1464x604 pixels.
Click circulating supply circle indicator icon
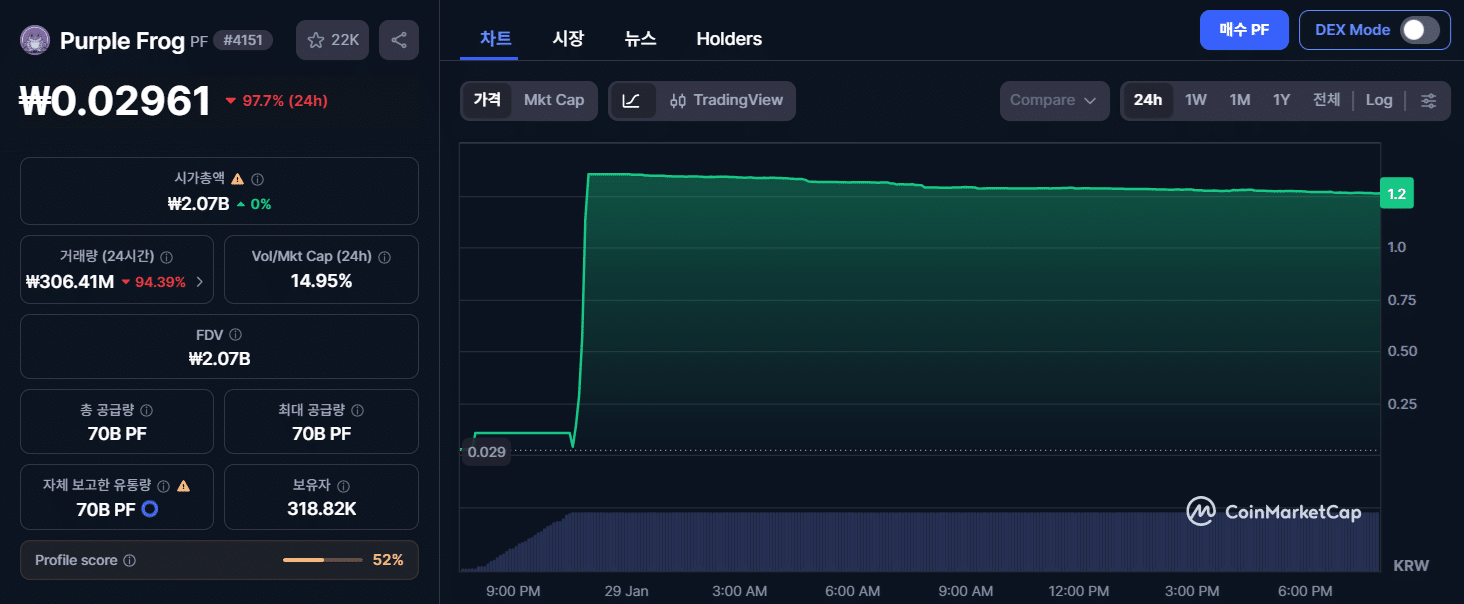150,509
